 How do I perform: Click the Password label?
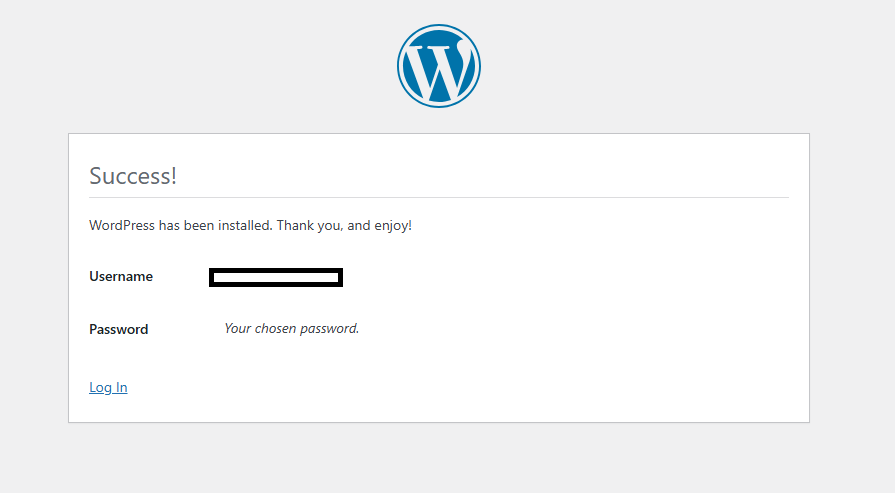[118, 329]
